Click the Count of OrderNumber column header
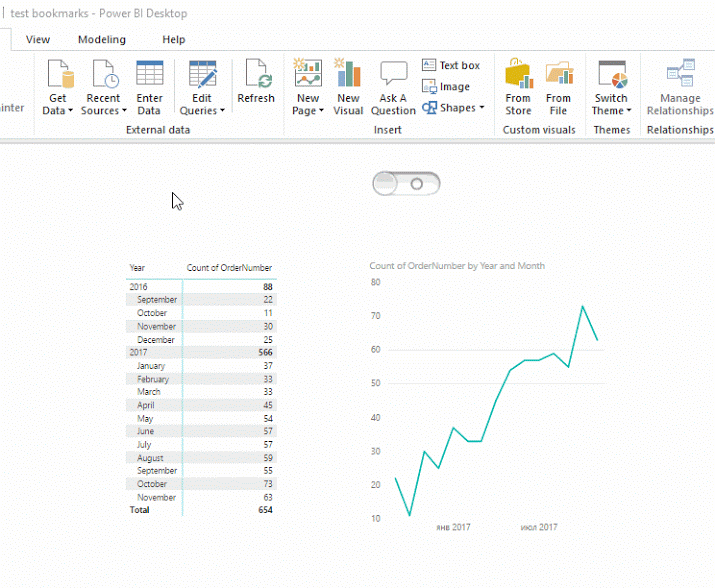Viewport: 715px width, 588px height. coord(229,268)
